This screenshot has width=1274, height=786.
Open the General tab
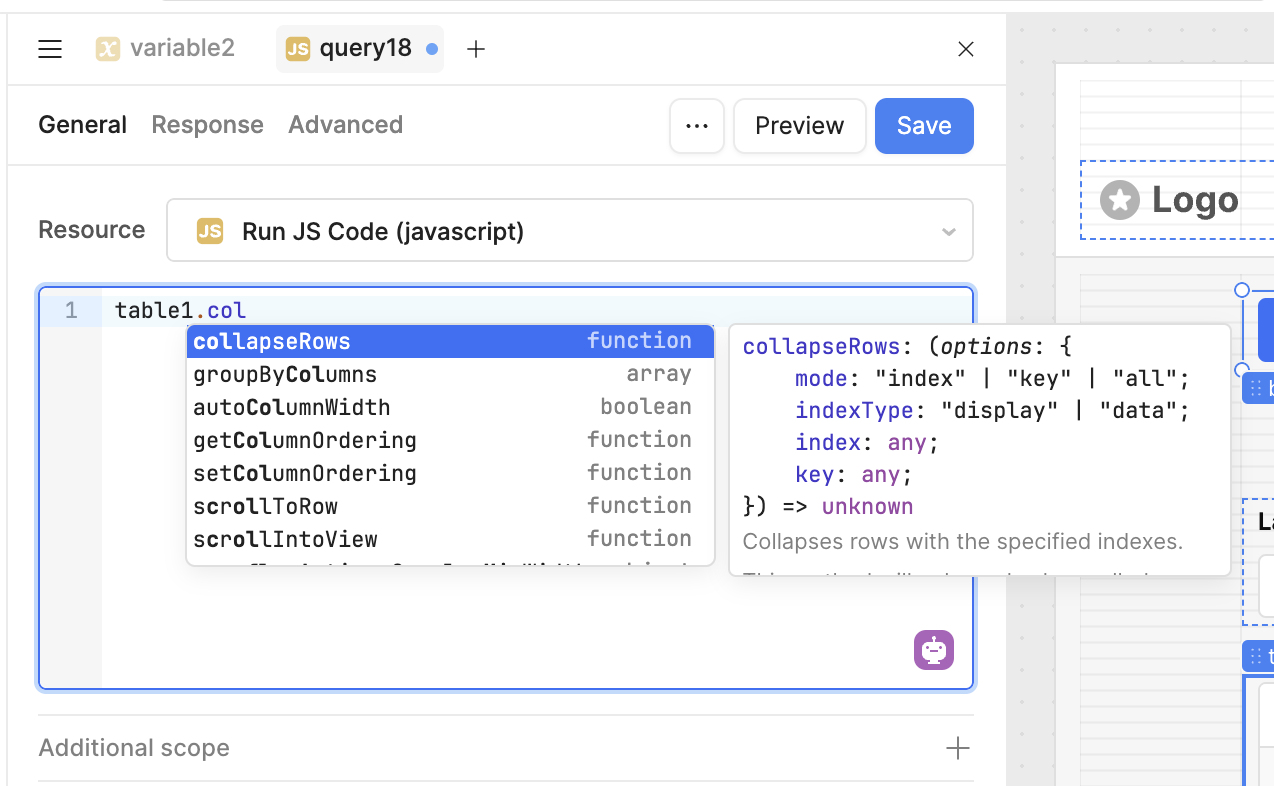coord(82,125)
